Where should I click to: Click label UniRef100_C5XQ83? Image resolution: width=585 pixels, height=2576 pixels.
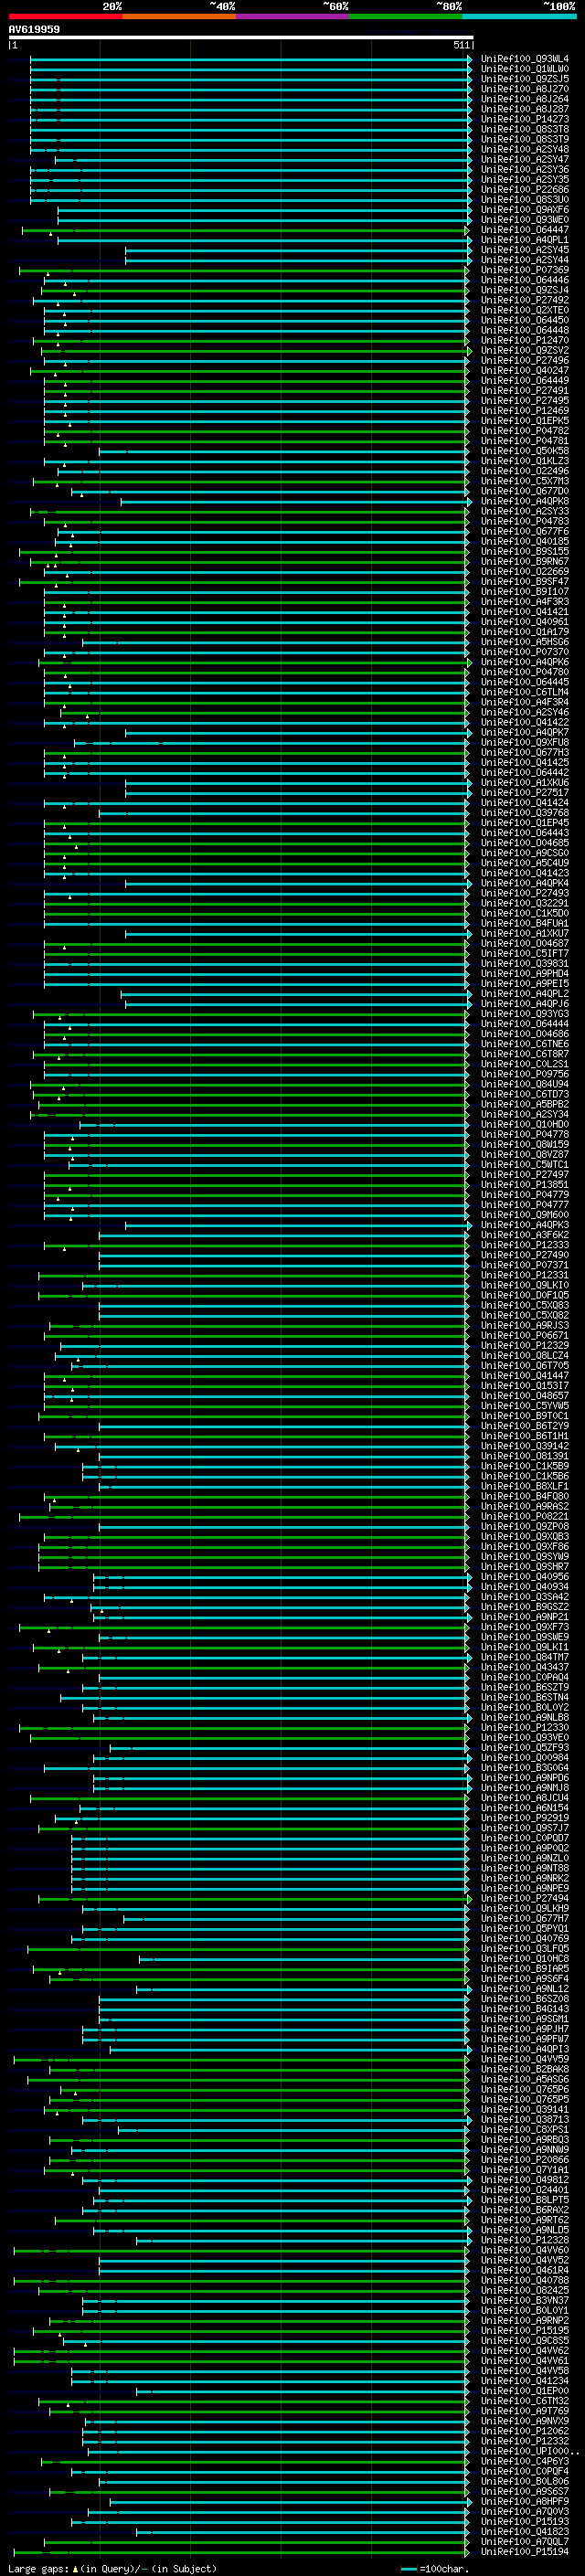[524, 1305]
